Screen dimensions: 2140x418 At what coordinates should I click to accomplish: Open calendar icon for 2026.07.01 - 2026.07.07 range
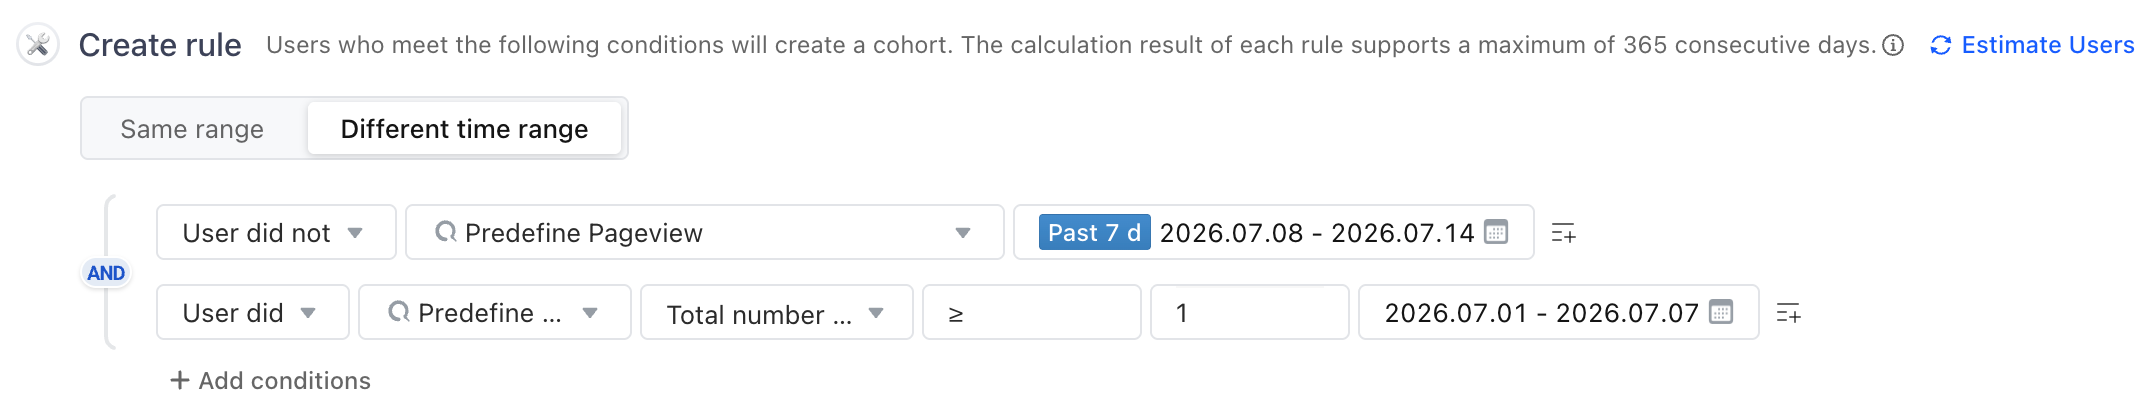point(1721,312)
